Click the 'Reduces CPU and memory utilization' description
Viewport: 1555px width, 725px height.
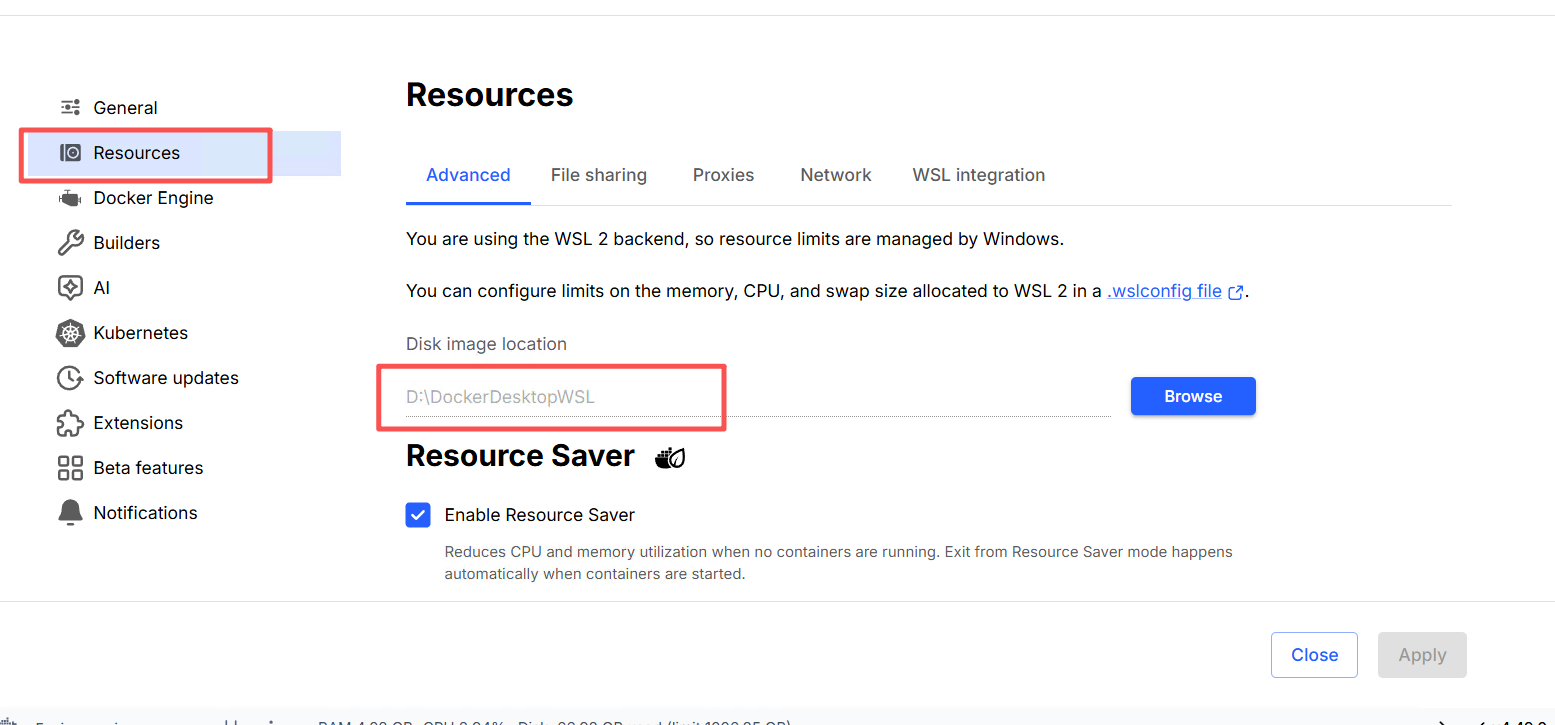[839, 563]
